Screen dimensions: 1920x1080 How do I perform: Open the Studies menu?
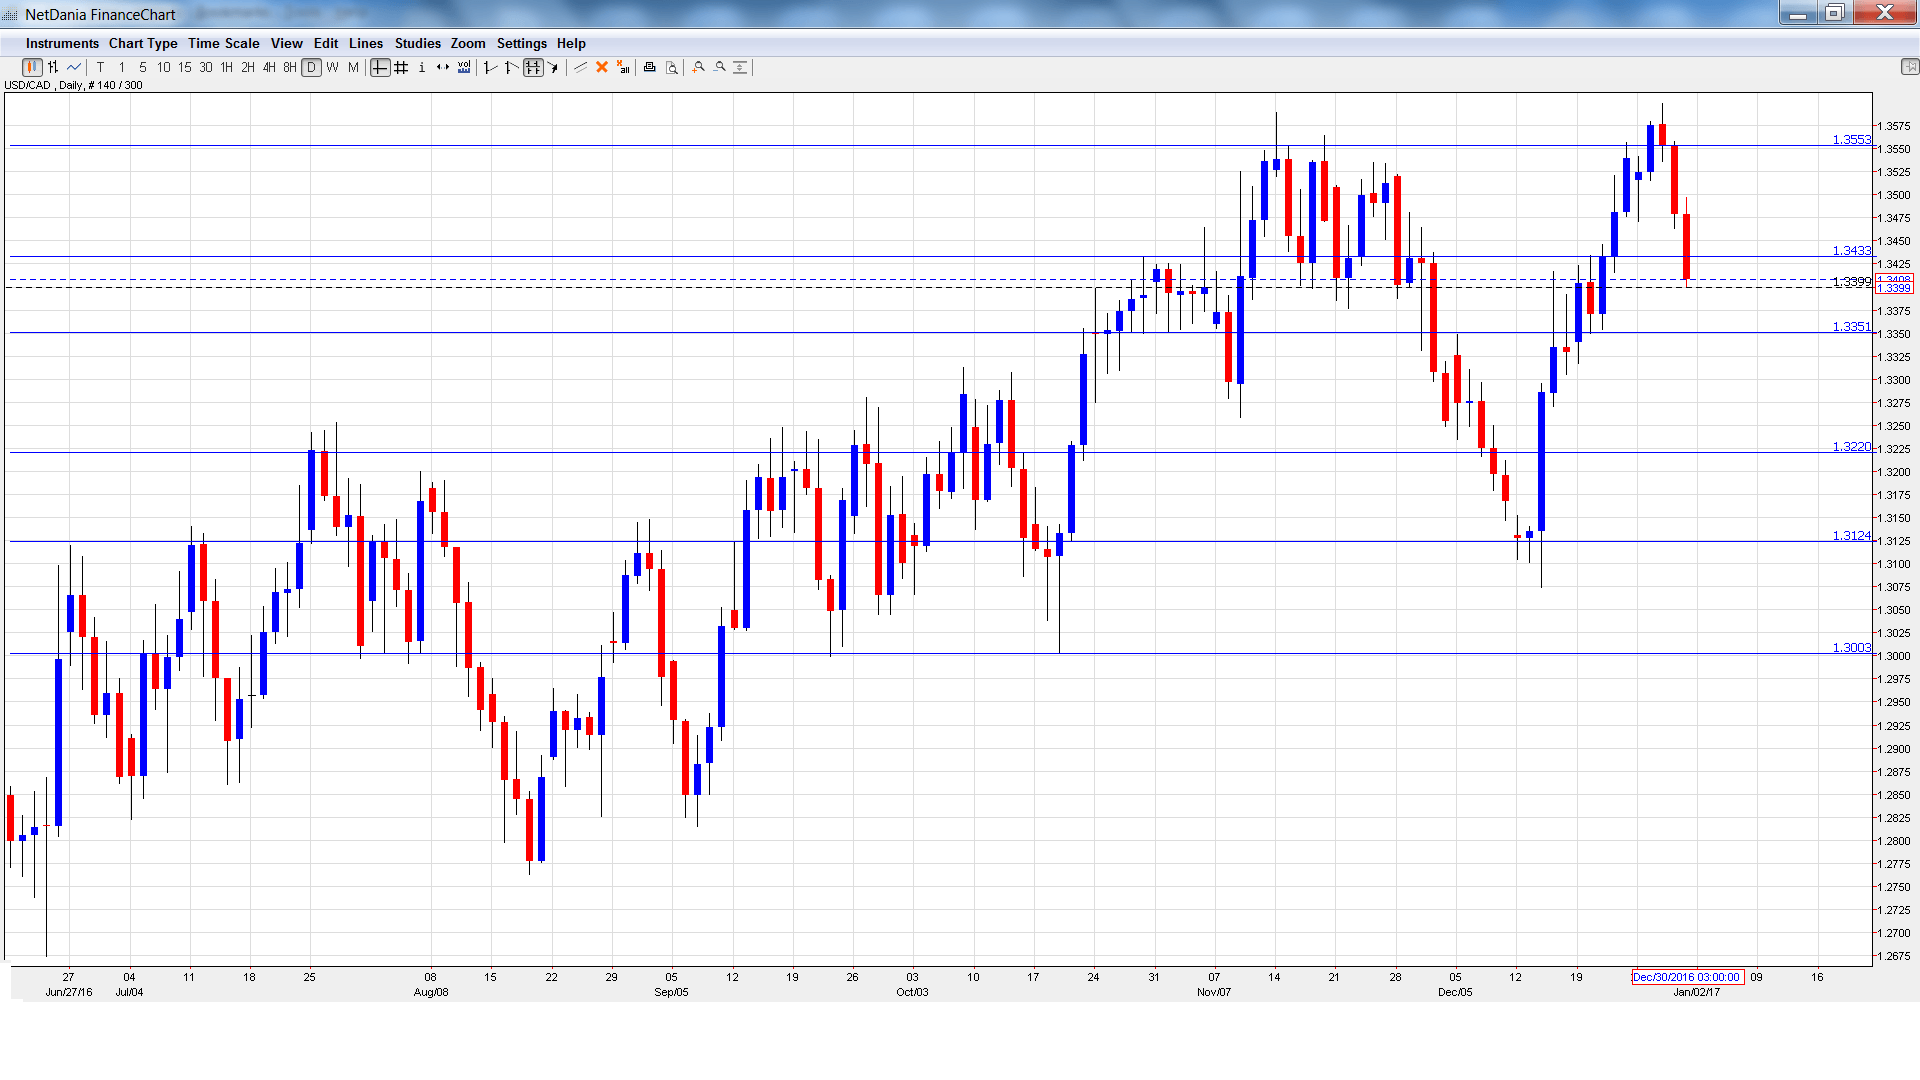[x=417, y=43]
